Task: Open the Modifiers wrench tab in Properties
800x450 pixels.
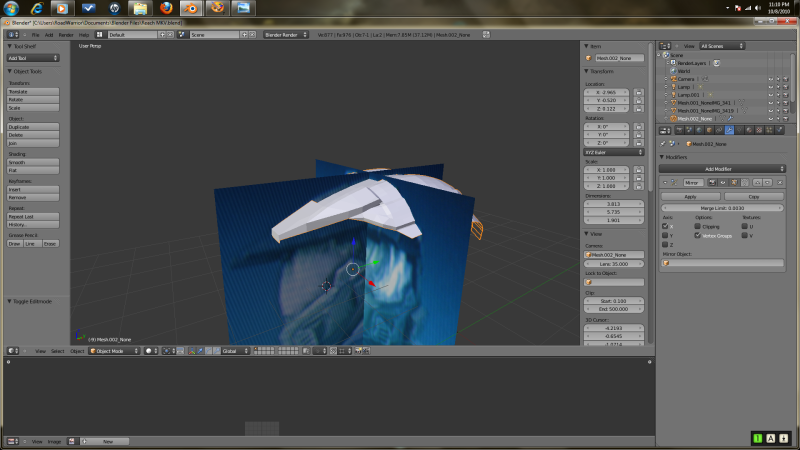Action: (729, 131)
